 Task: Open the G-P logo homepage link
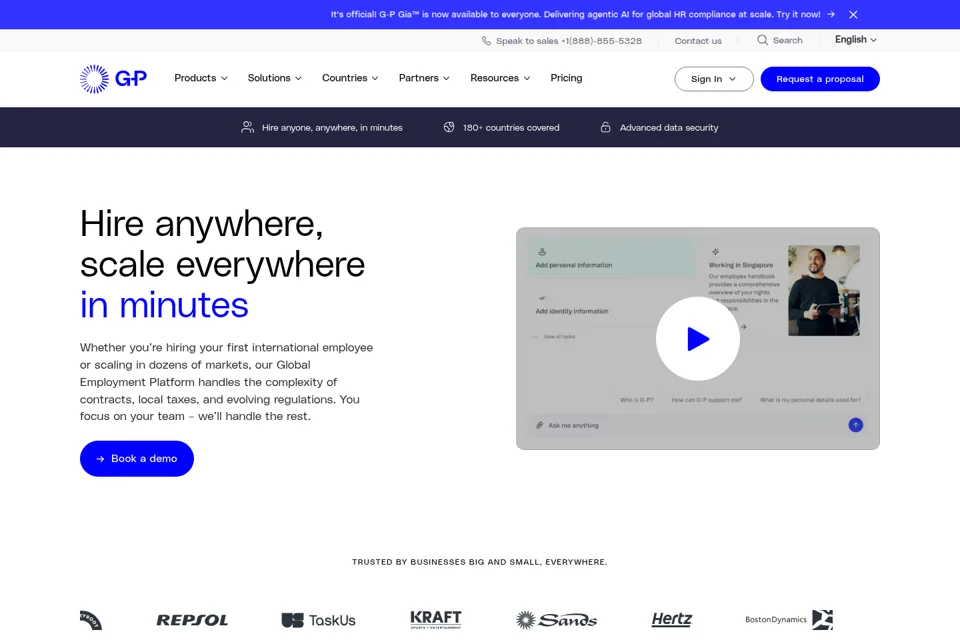113,79
